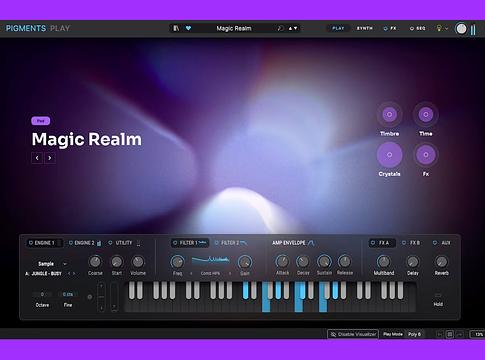Open the lightbulb dropdown chevron
The height and width of the screenshot is (360, 485).
click(446, 29)
